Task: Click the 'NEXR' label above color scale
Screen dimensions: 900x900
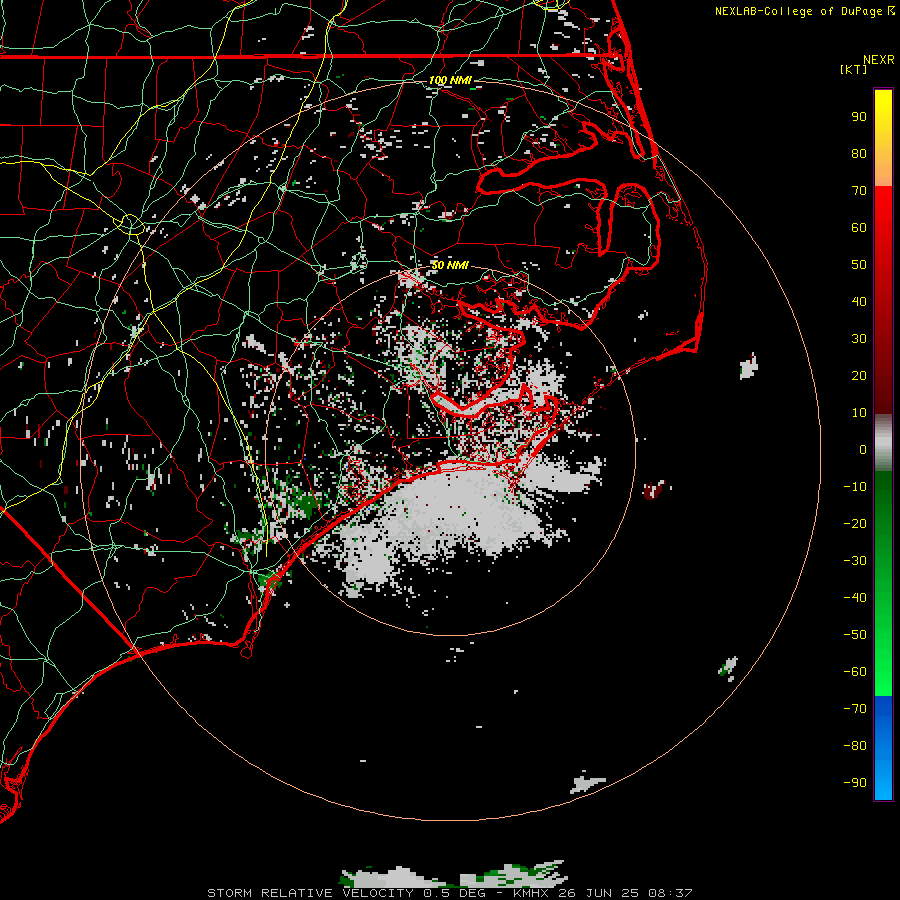Action: coord(879,60)
